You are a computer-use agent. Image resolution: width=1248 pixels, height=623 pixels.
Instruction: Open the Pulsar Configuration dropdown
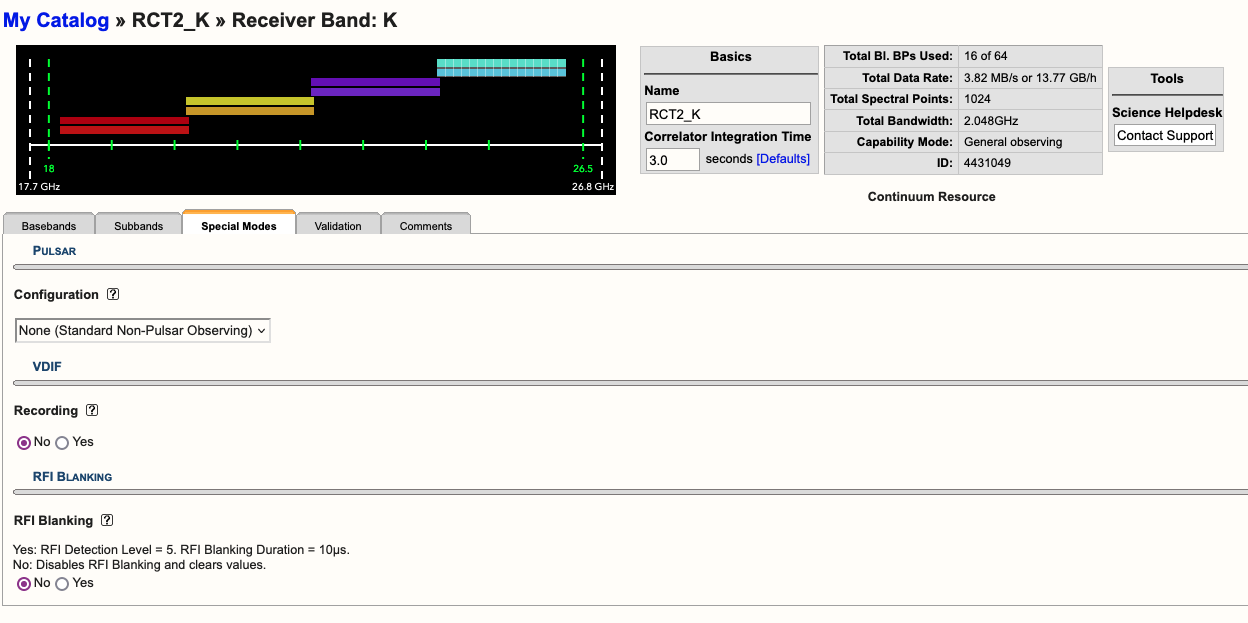click(x=143, y=330)
